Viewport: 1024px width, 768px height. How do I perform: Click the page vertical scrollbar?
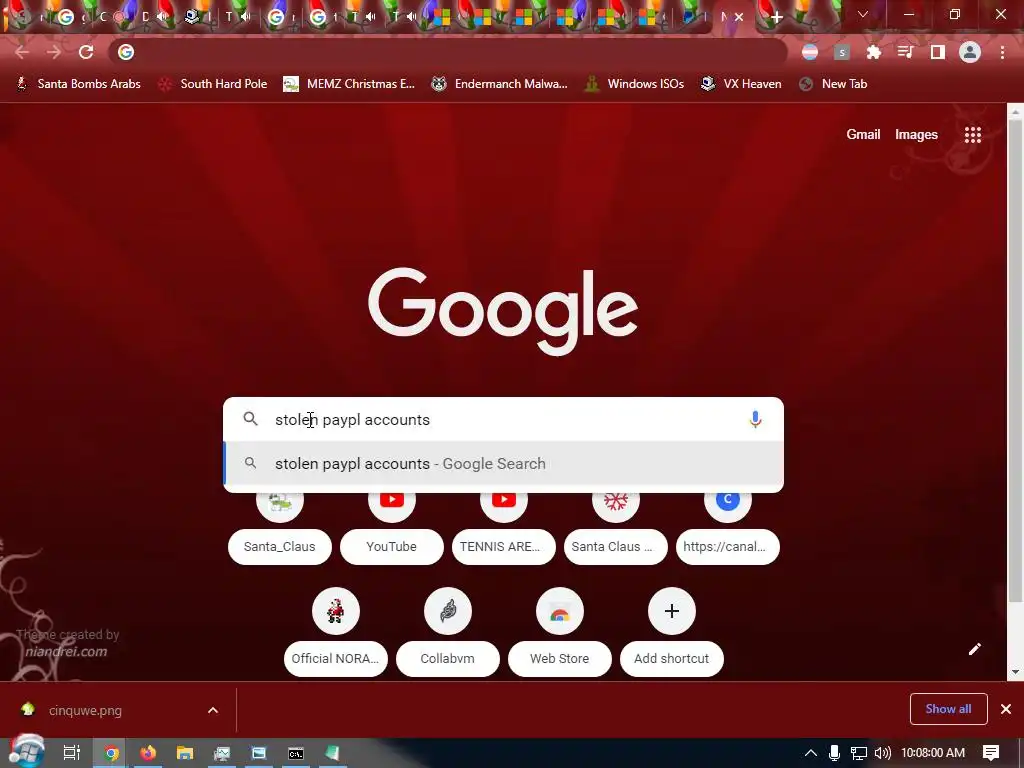pos(1014,360)
